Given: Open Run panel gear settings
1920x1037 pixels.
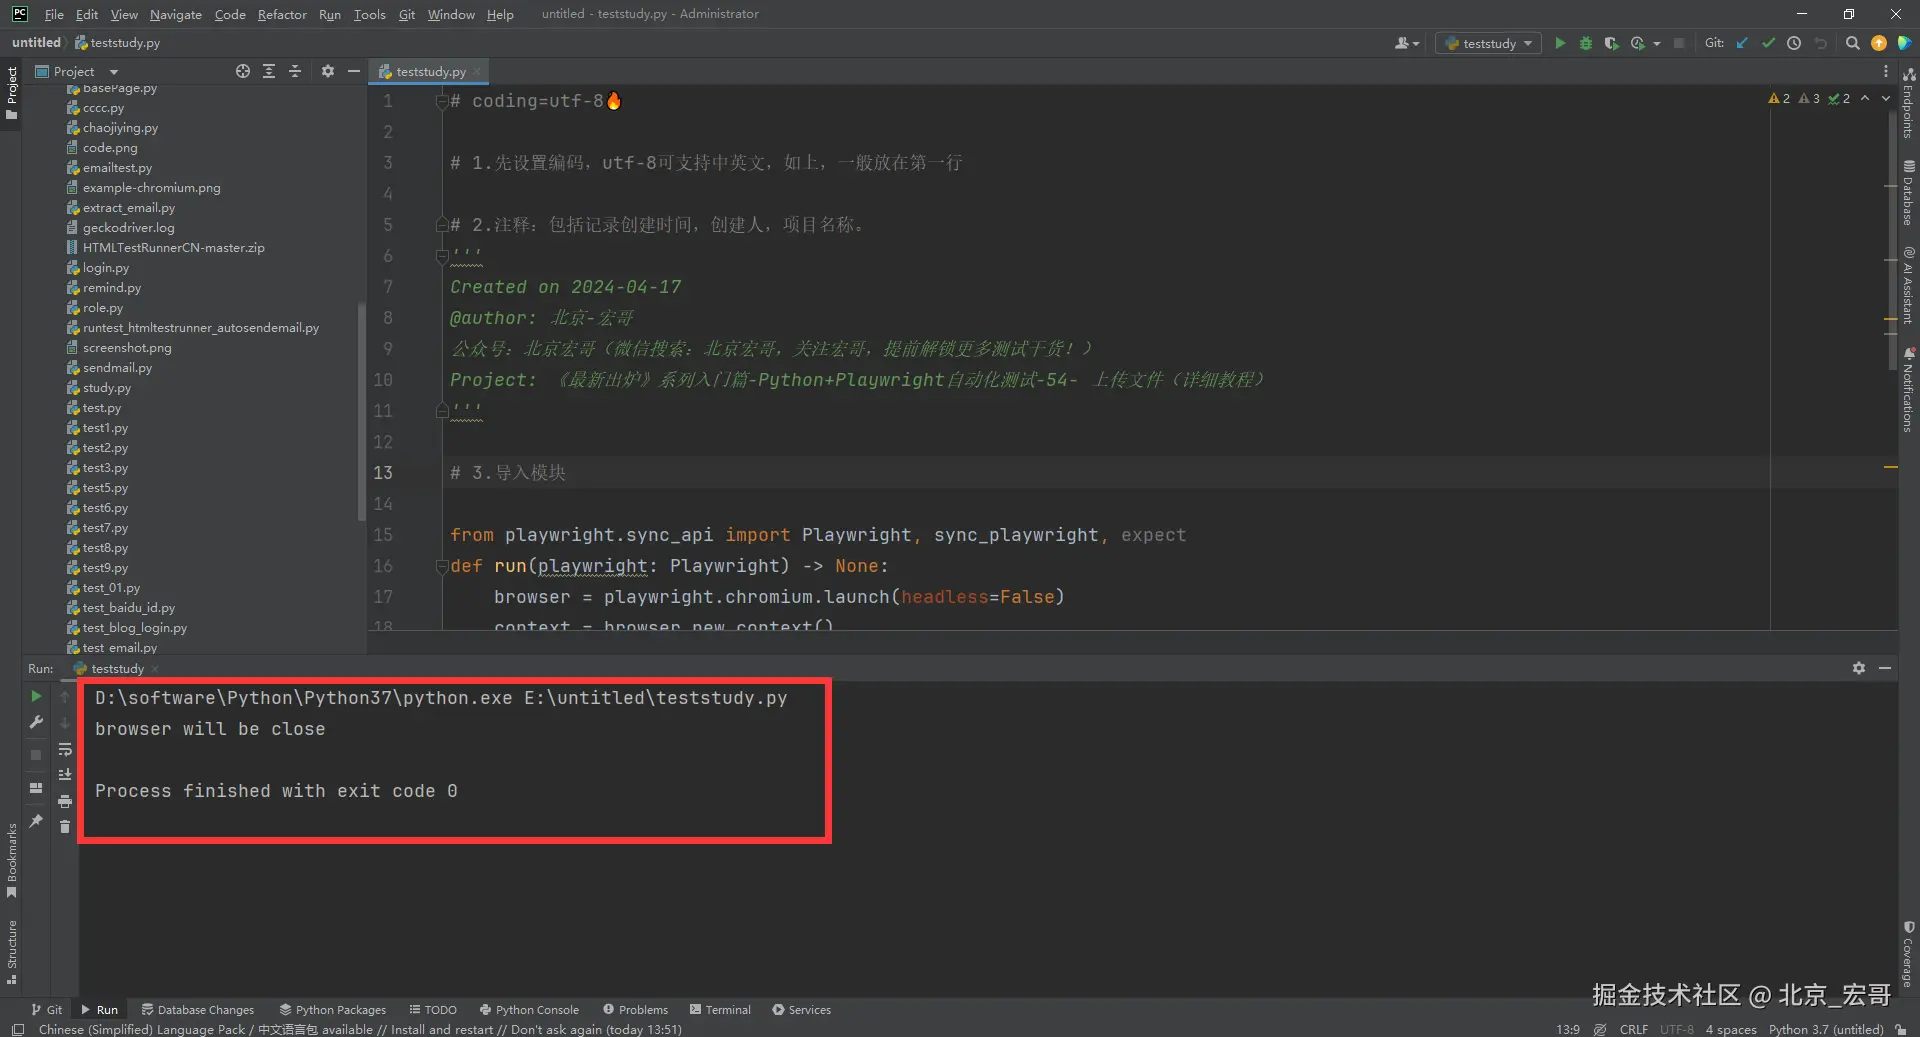Looking at the screenshot, I should click(x=1859, y=668).
